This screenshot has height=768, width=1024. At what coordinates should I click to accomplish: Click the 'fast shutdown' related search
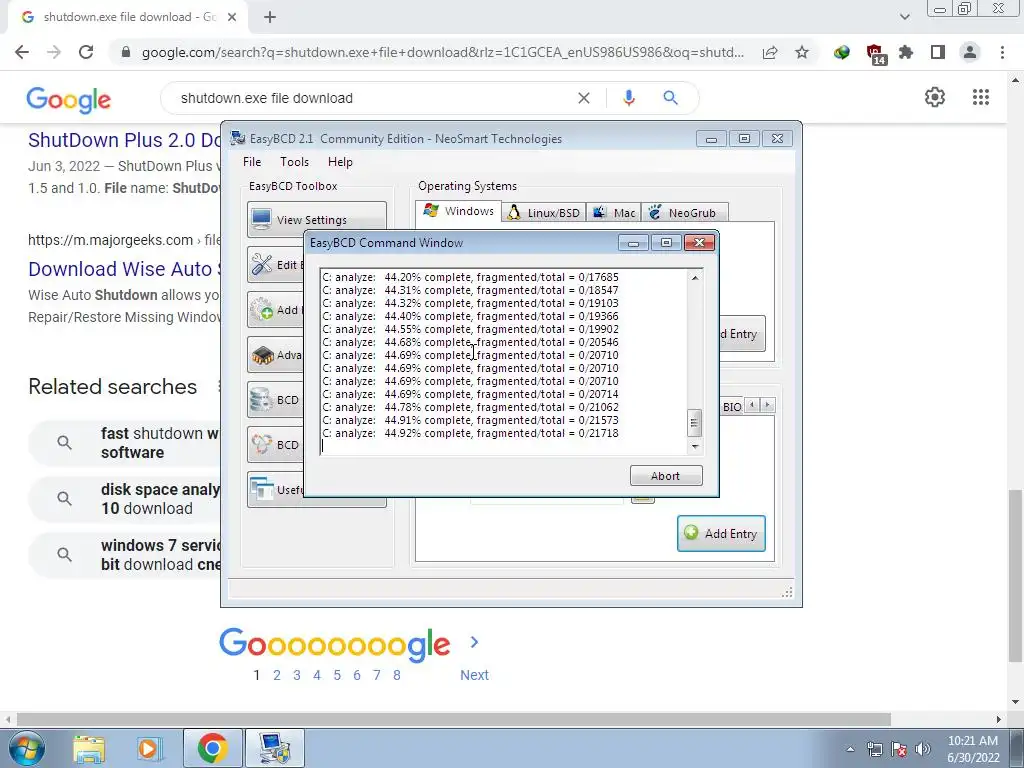[124, 443]
